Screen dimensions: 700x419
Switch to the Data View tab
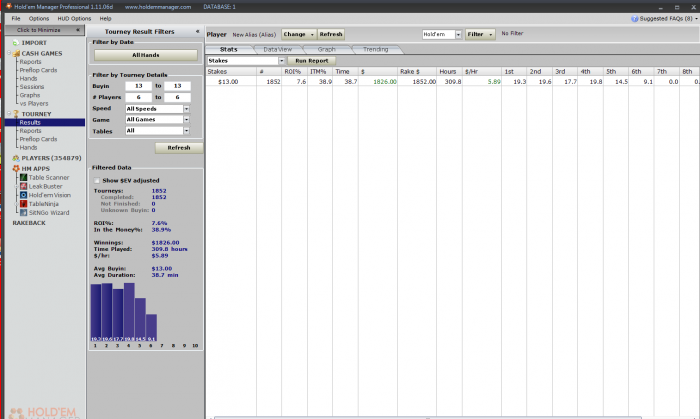[x=278, y=50]
